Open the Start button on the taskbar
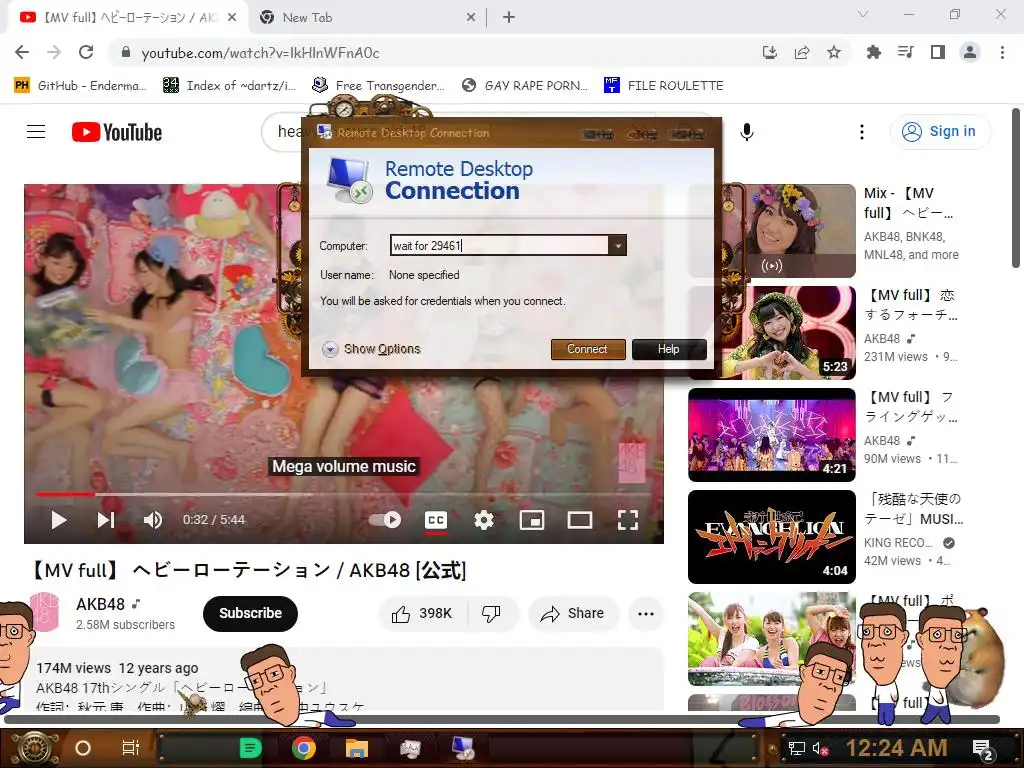 (34, 747)
